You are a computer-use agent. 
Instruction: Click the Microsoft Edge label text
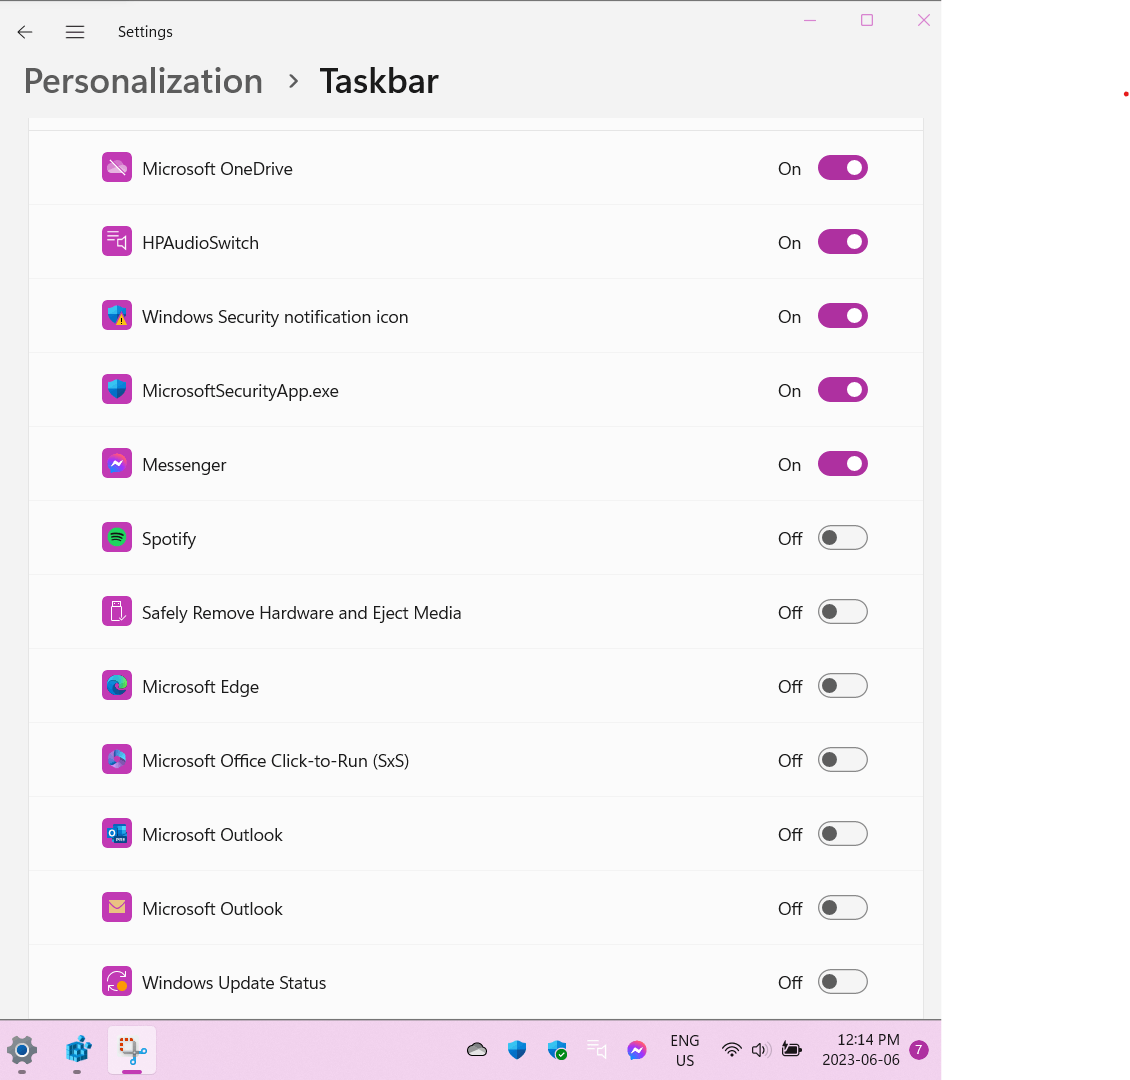click(x=200, y=687)
